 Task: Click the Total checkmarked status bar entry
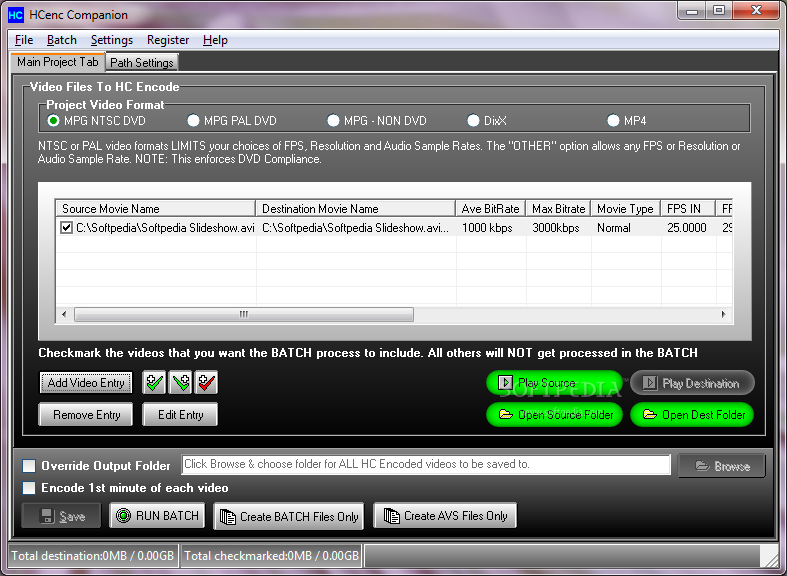pyautogui.click(x=271, y=556)
